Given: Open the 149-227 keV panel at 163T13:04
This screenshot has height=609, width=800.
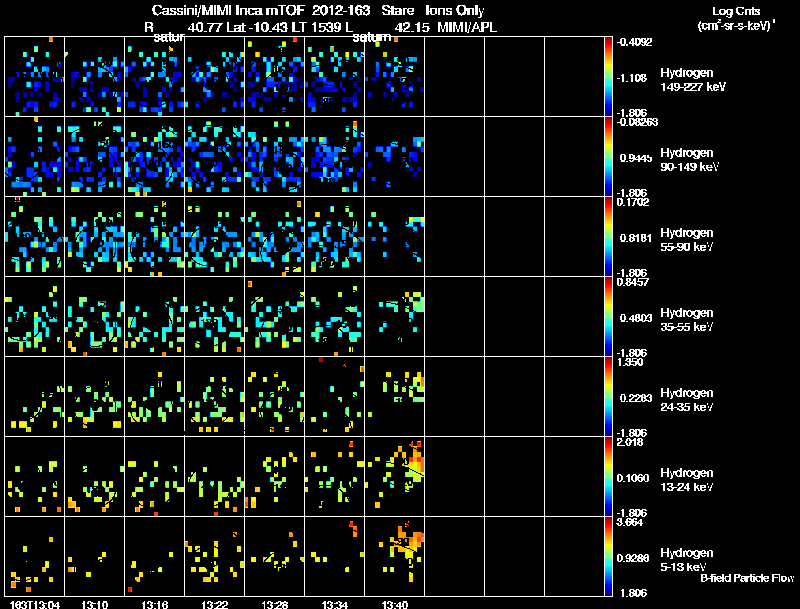Looking at the screenshot, I should pos(35,77).
